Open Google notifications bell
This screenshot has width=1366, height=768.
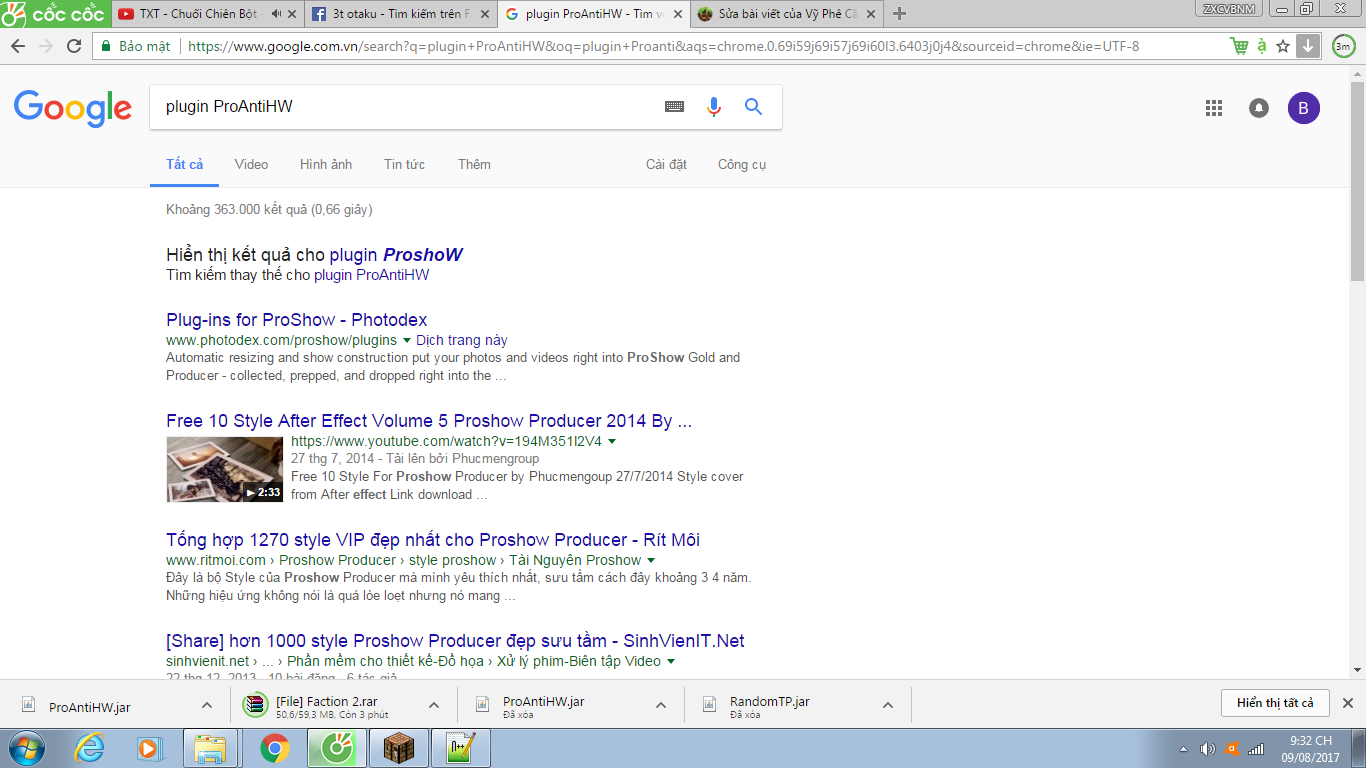click(1259, 108)
